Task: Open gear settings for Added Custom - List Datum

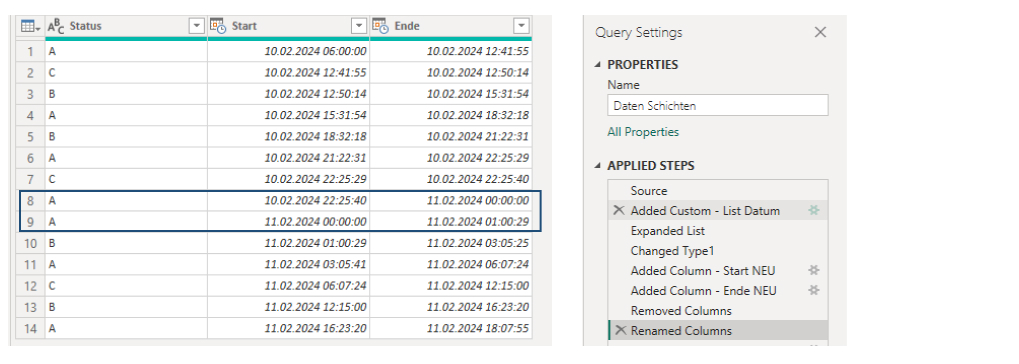Action: (813, 211)
